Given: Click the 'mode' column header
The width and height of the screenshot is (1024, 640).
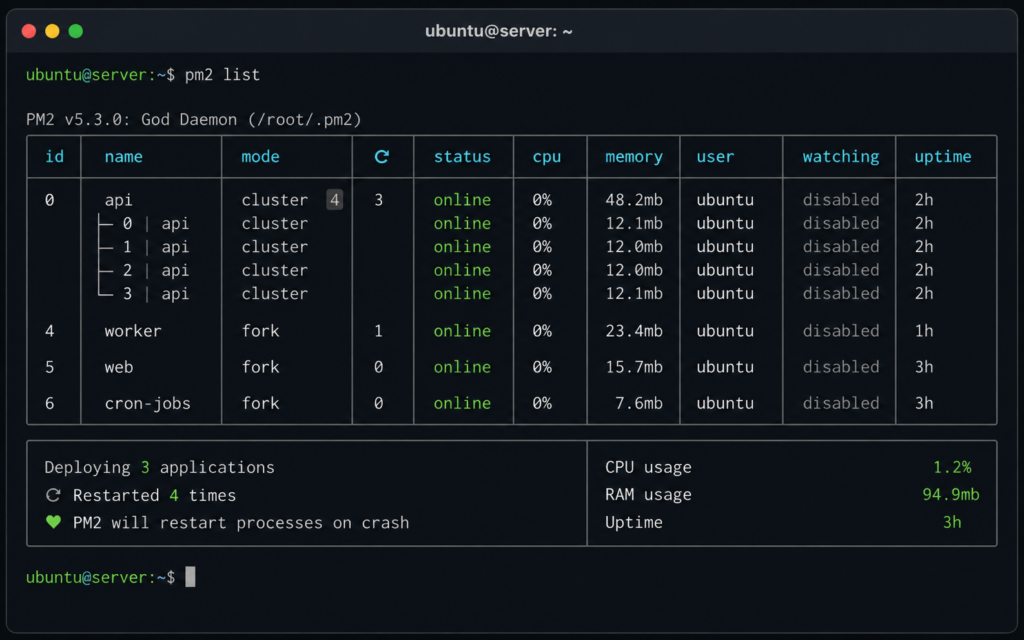Looking at the screenshot, I should [260, 157].
